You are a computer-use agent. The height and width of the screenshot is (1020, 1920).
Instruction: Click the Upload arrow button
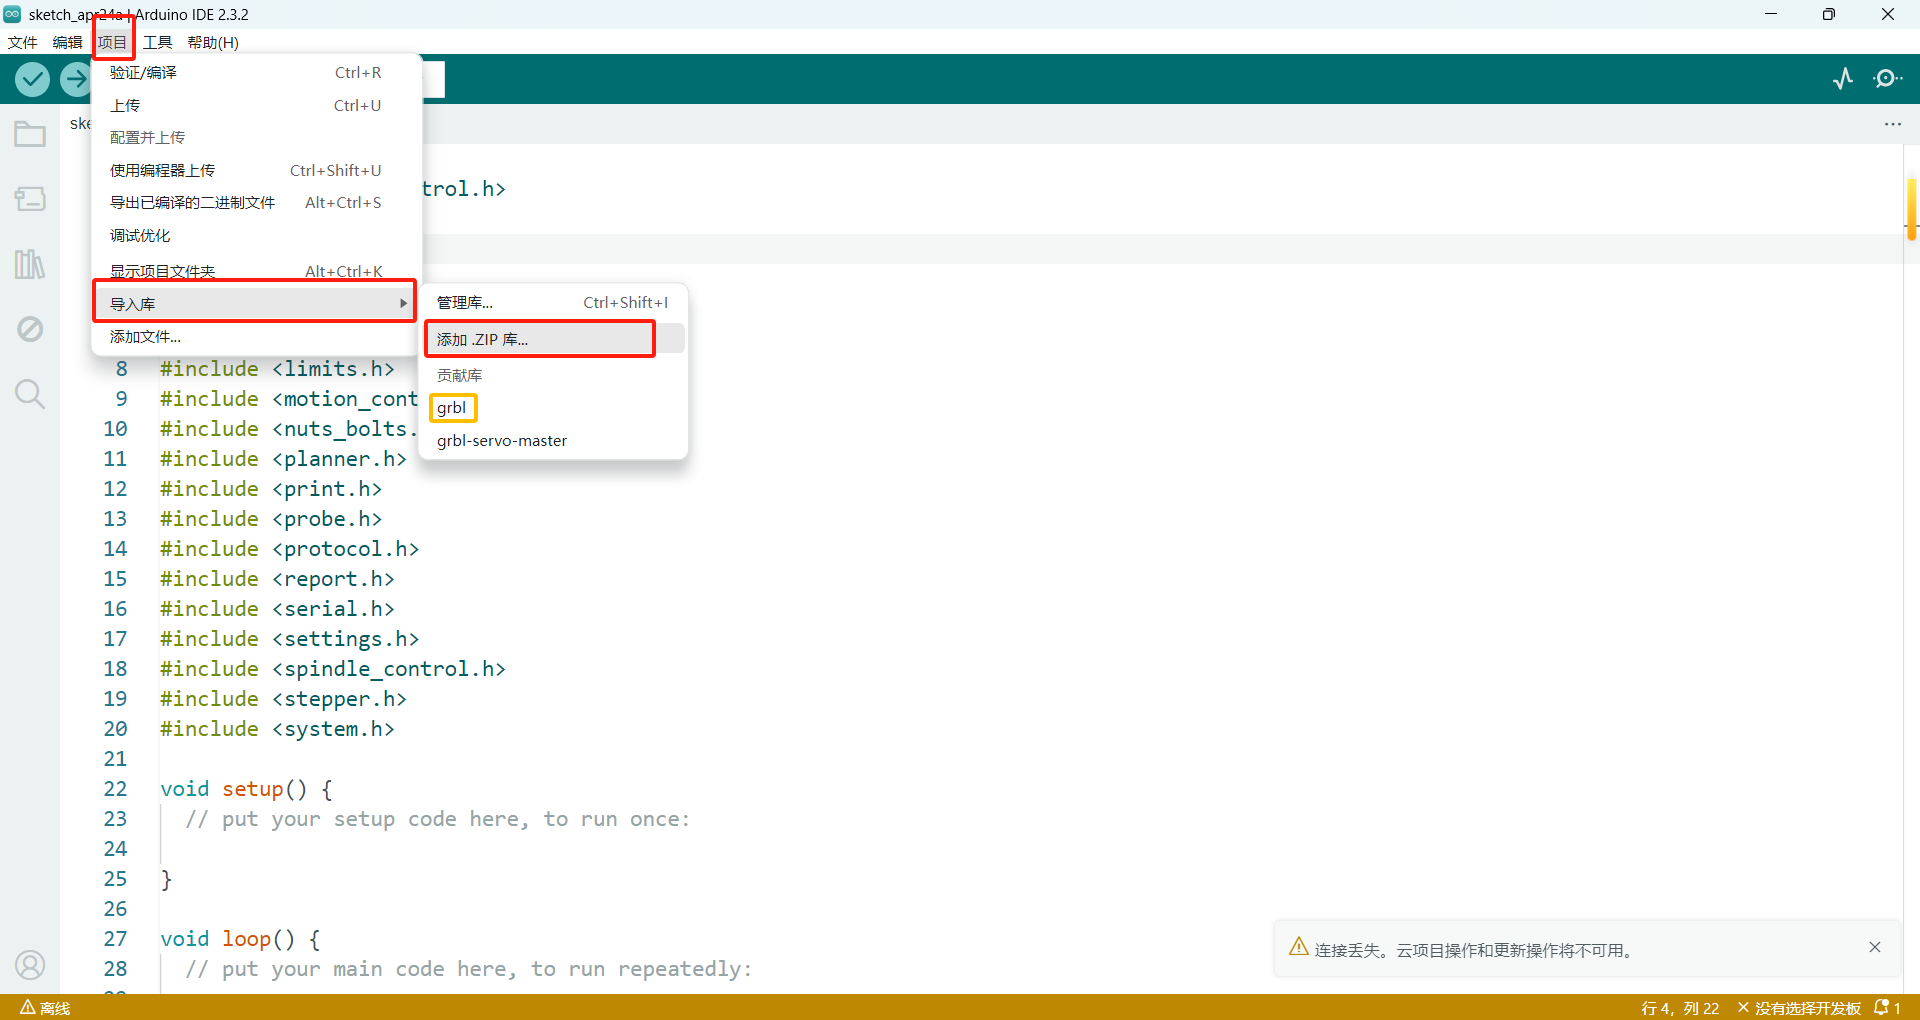click(x=76, y=79)
